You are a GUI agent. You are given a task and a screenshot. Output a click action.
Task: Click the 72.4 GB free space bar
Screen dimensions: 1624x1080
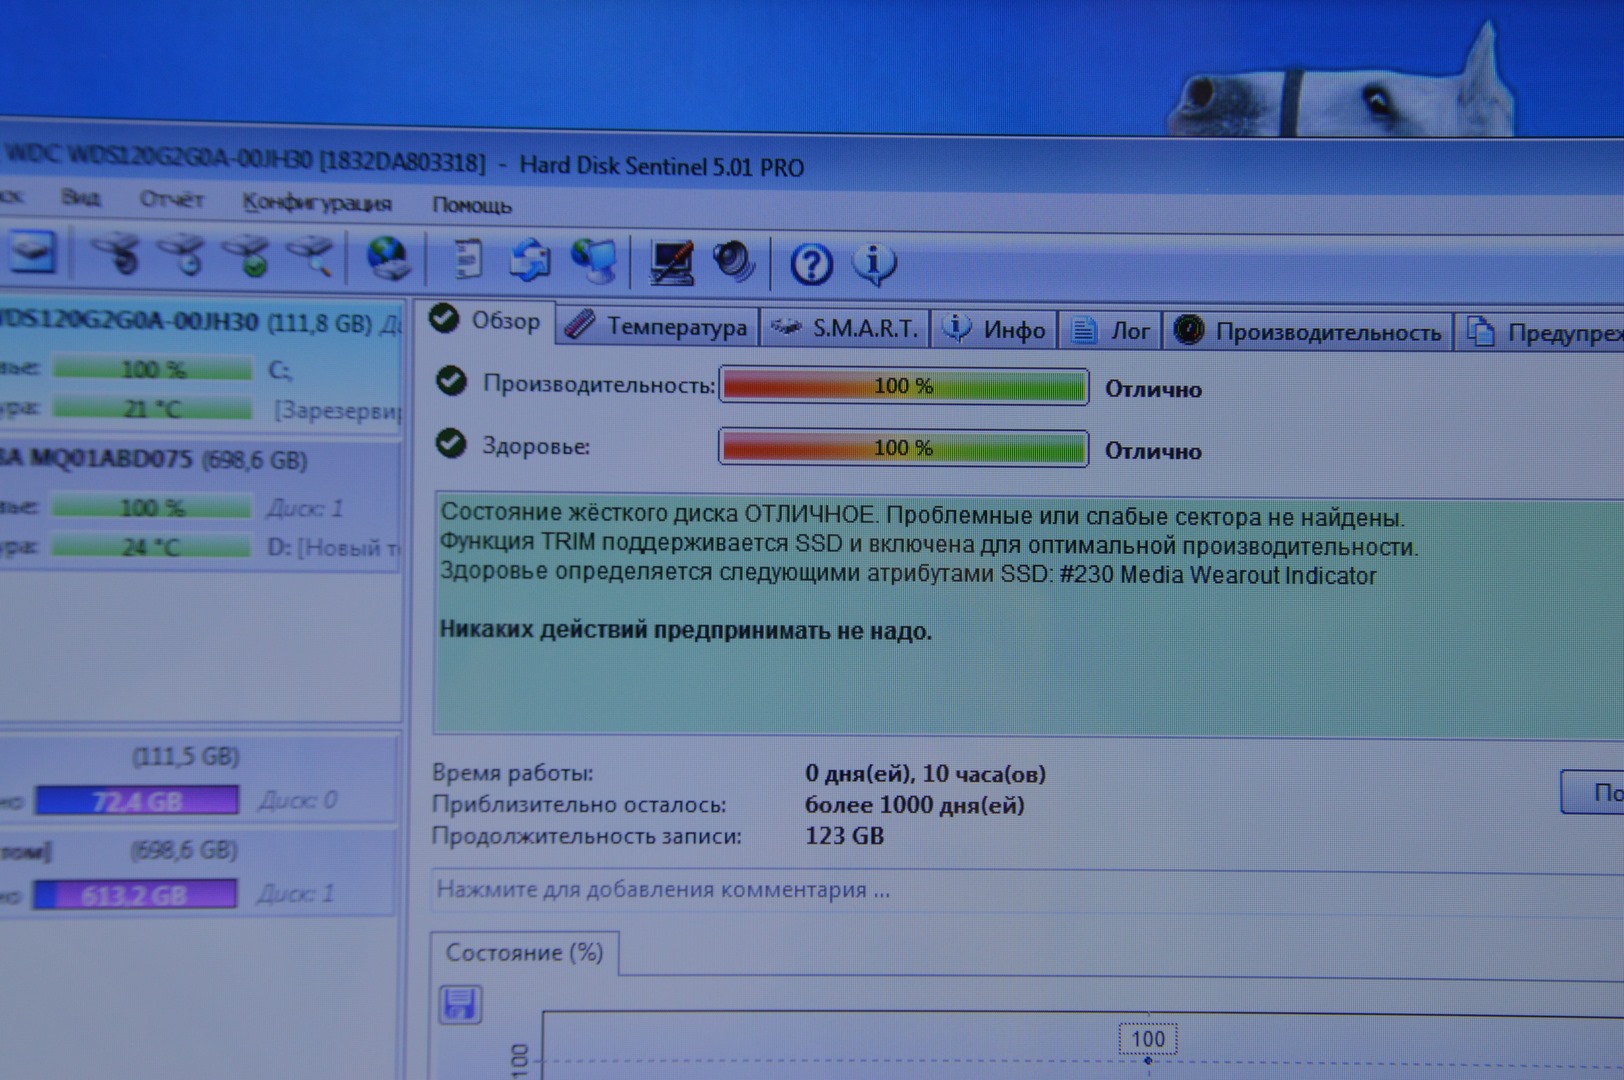137,800
